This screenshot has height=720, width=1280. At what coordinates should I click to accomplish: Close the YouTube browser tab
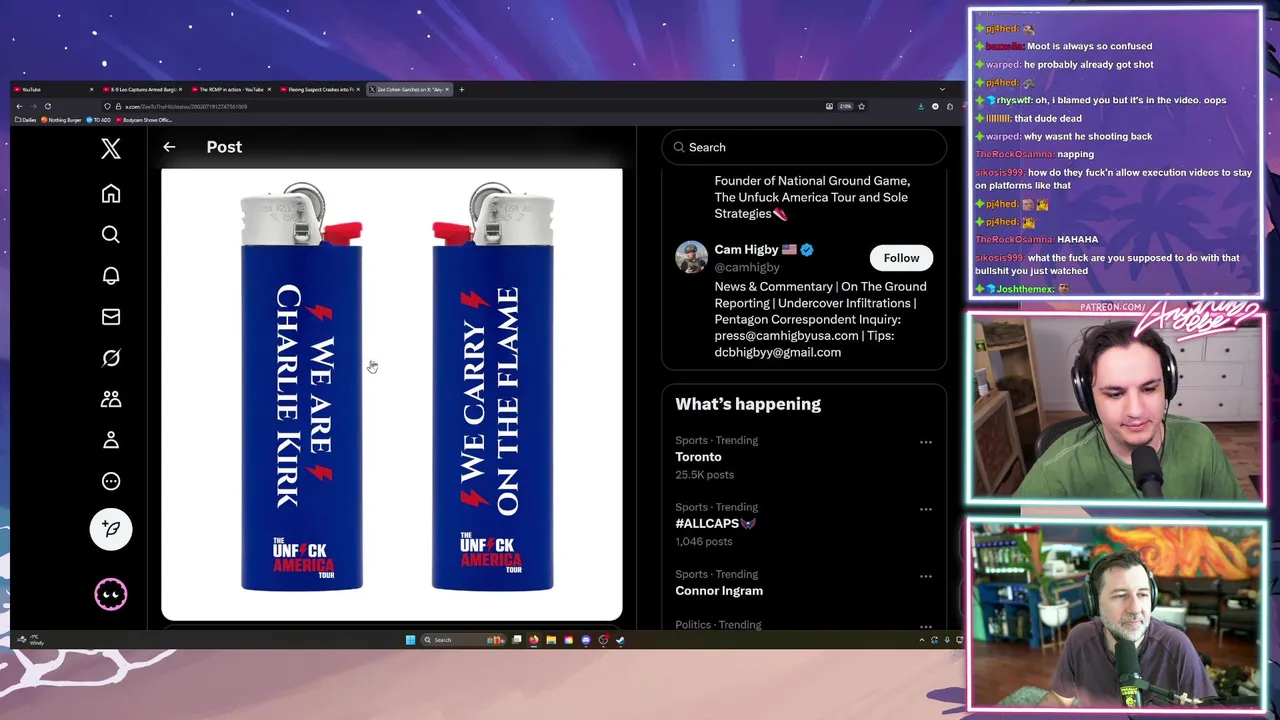tap(91, 89)
